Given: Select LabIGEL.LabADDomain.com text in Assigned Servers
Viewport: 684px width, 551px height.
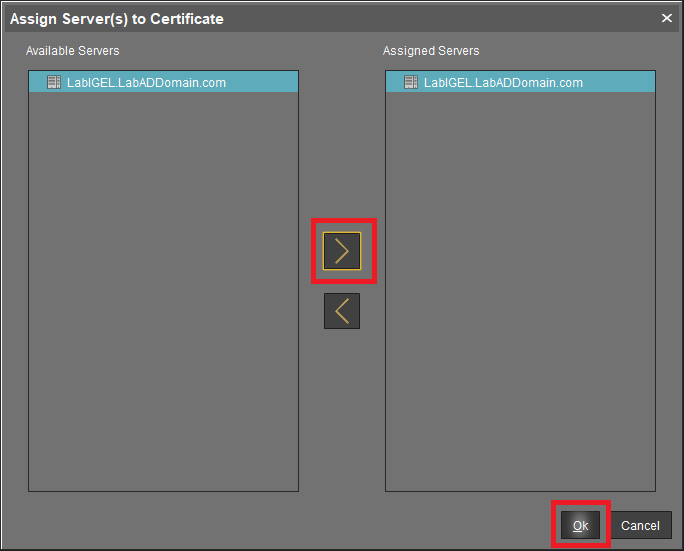Looking at the screenshot, I should 503,82.
